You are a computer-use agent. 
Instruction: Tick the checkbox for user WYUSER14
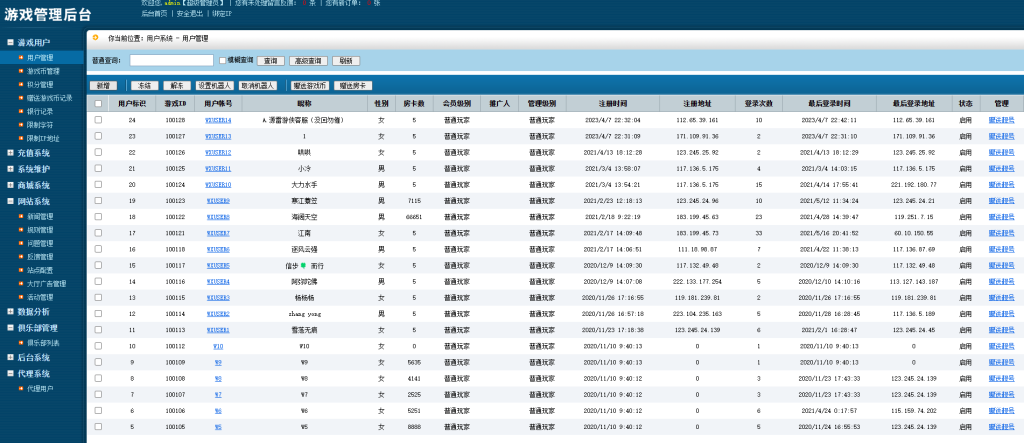[98, 120]
